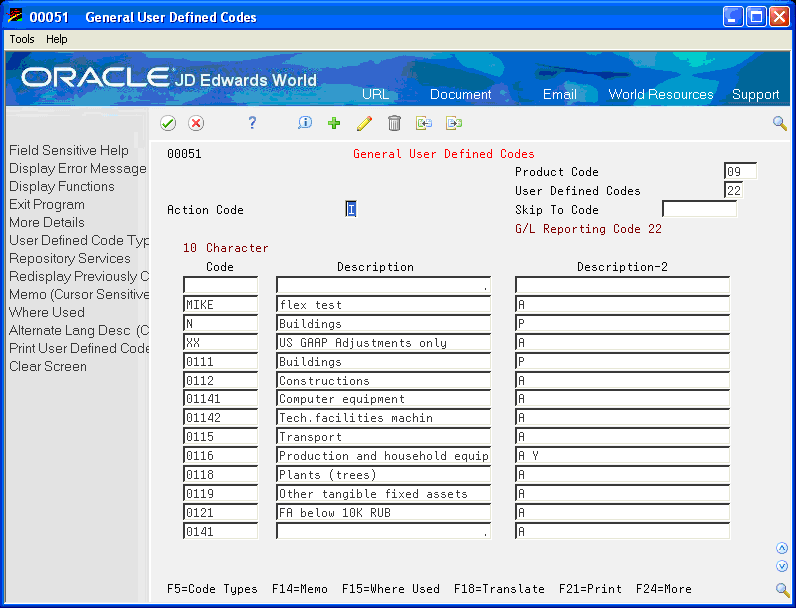Screen dimensions: 796x608
Task: Click description 'Other tangible fixed assets'
Action: (x=383, y=493)
